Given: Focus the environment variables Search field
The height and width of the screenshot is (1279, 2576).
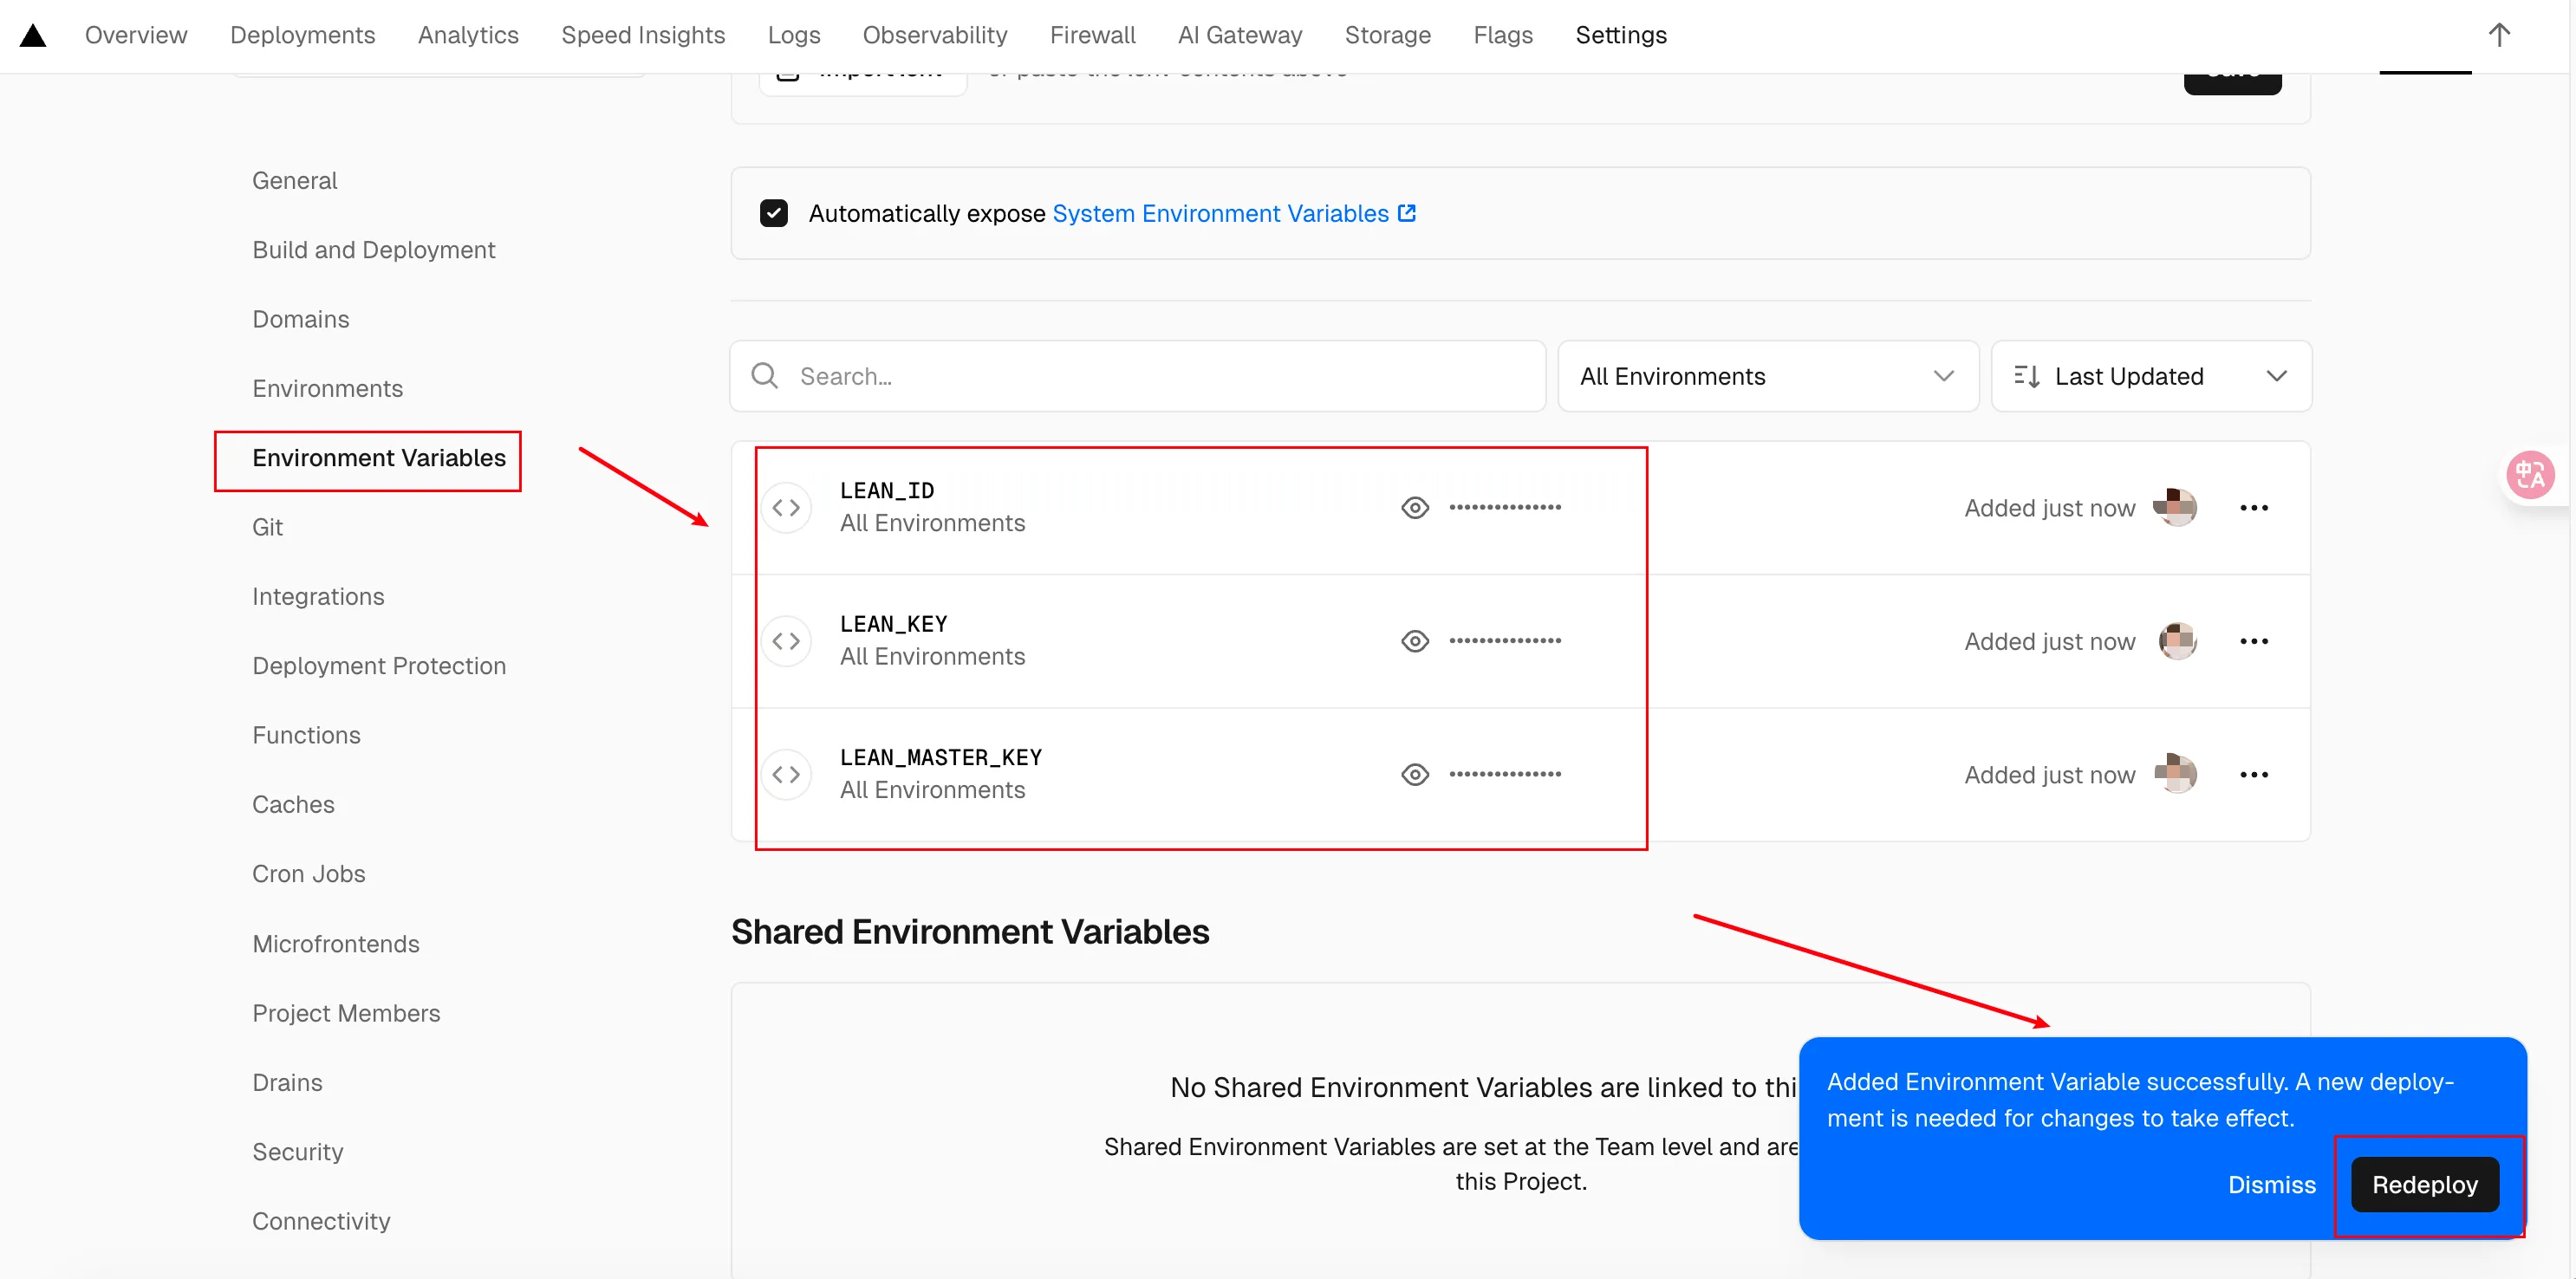Looking at the screenshot, I should [x=1160, y=377].
